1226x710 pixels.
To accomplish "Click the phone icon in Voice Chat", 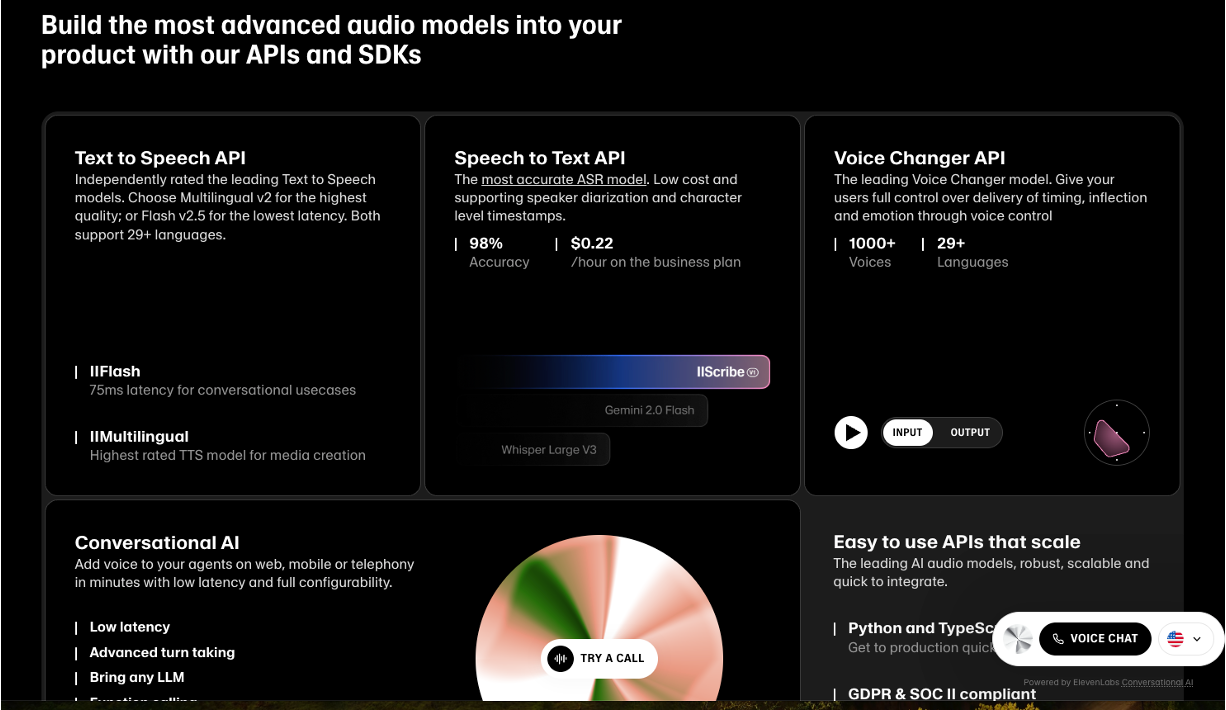I will 1058,639.
